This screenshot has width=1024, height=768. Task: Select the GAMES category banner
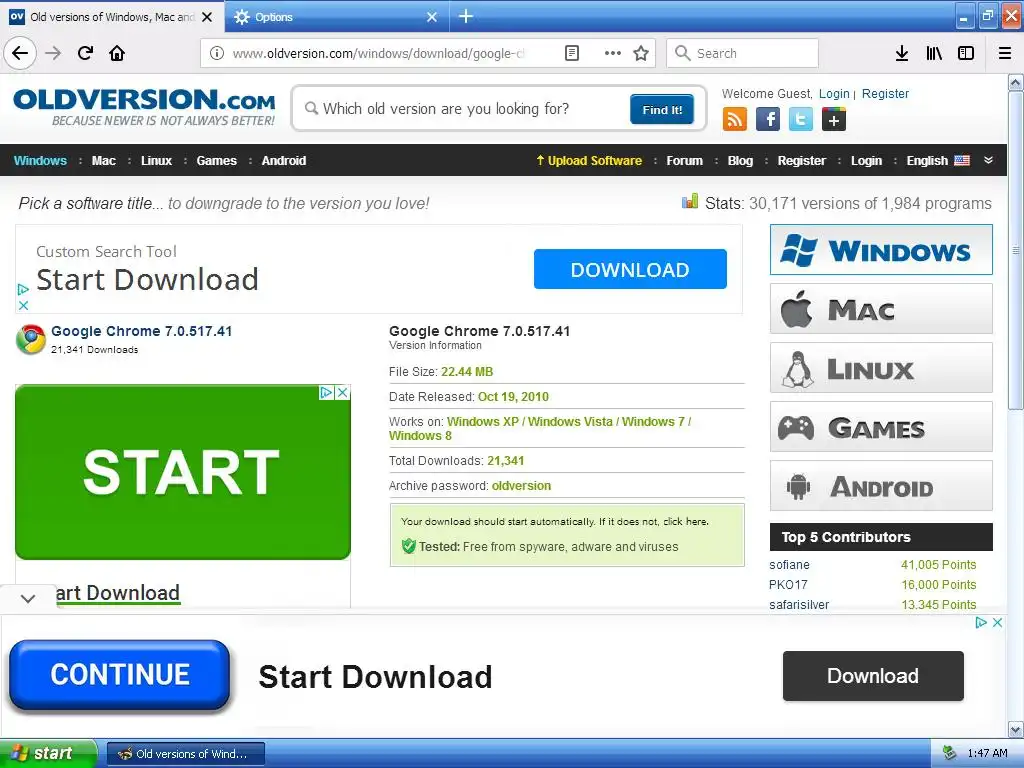881,427
